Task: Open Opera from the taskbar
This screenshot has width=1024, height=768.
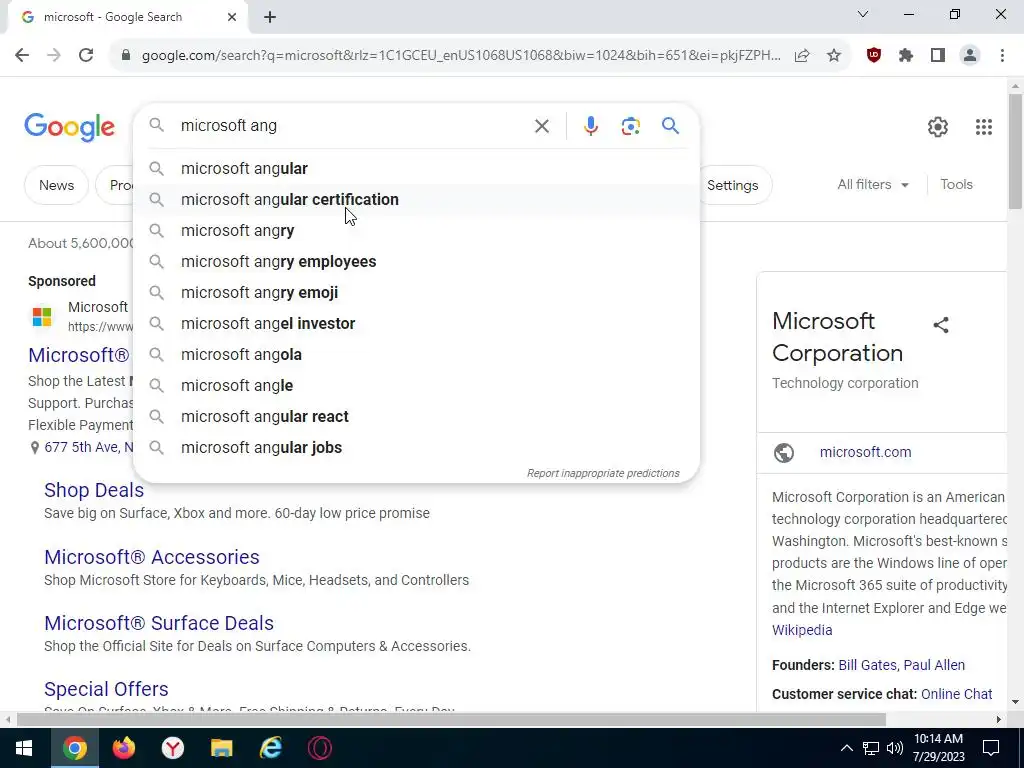Action: point(319,748)
